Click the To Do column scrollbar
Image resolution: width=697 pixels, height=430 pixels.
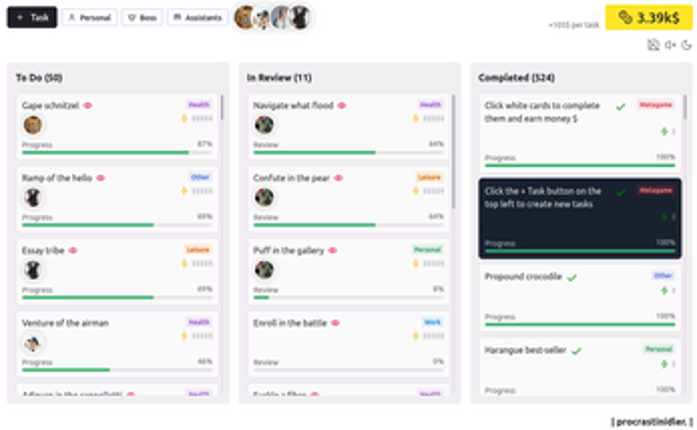click(222, 107)
